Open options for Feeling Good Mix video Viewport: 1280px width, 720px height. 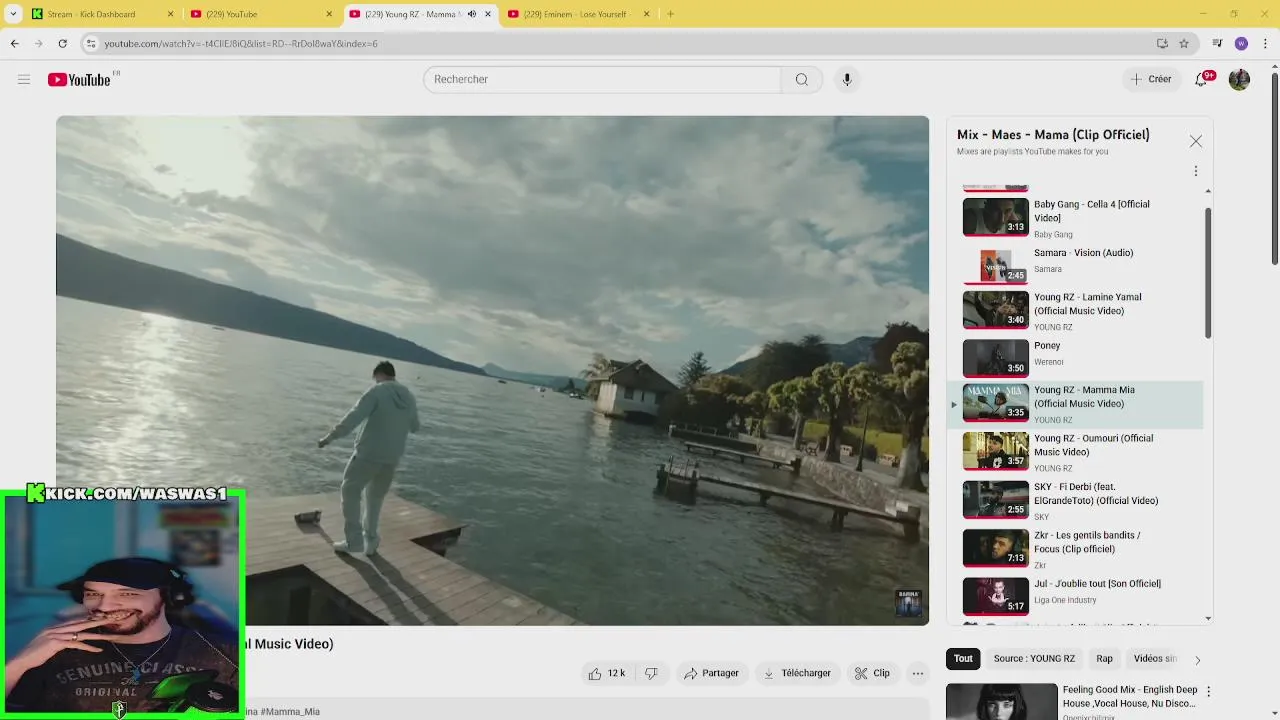[x=1208, y=691]
